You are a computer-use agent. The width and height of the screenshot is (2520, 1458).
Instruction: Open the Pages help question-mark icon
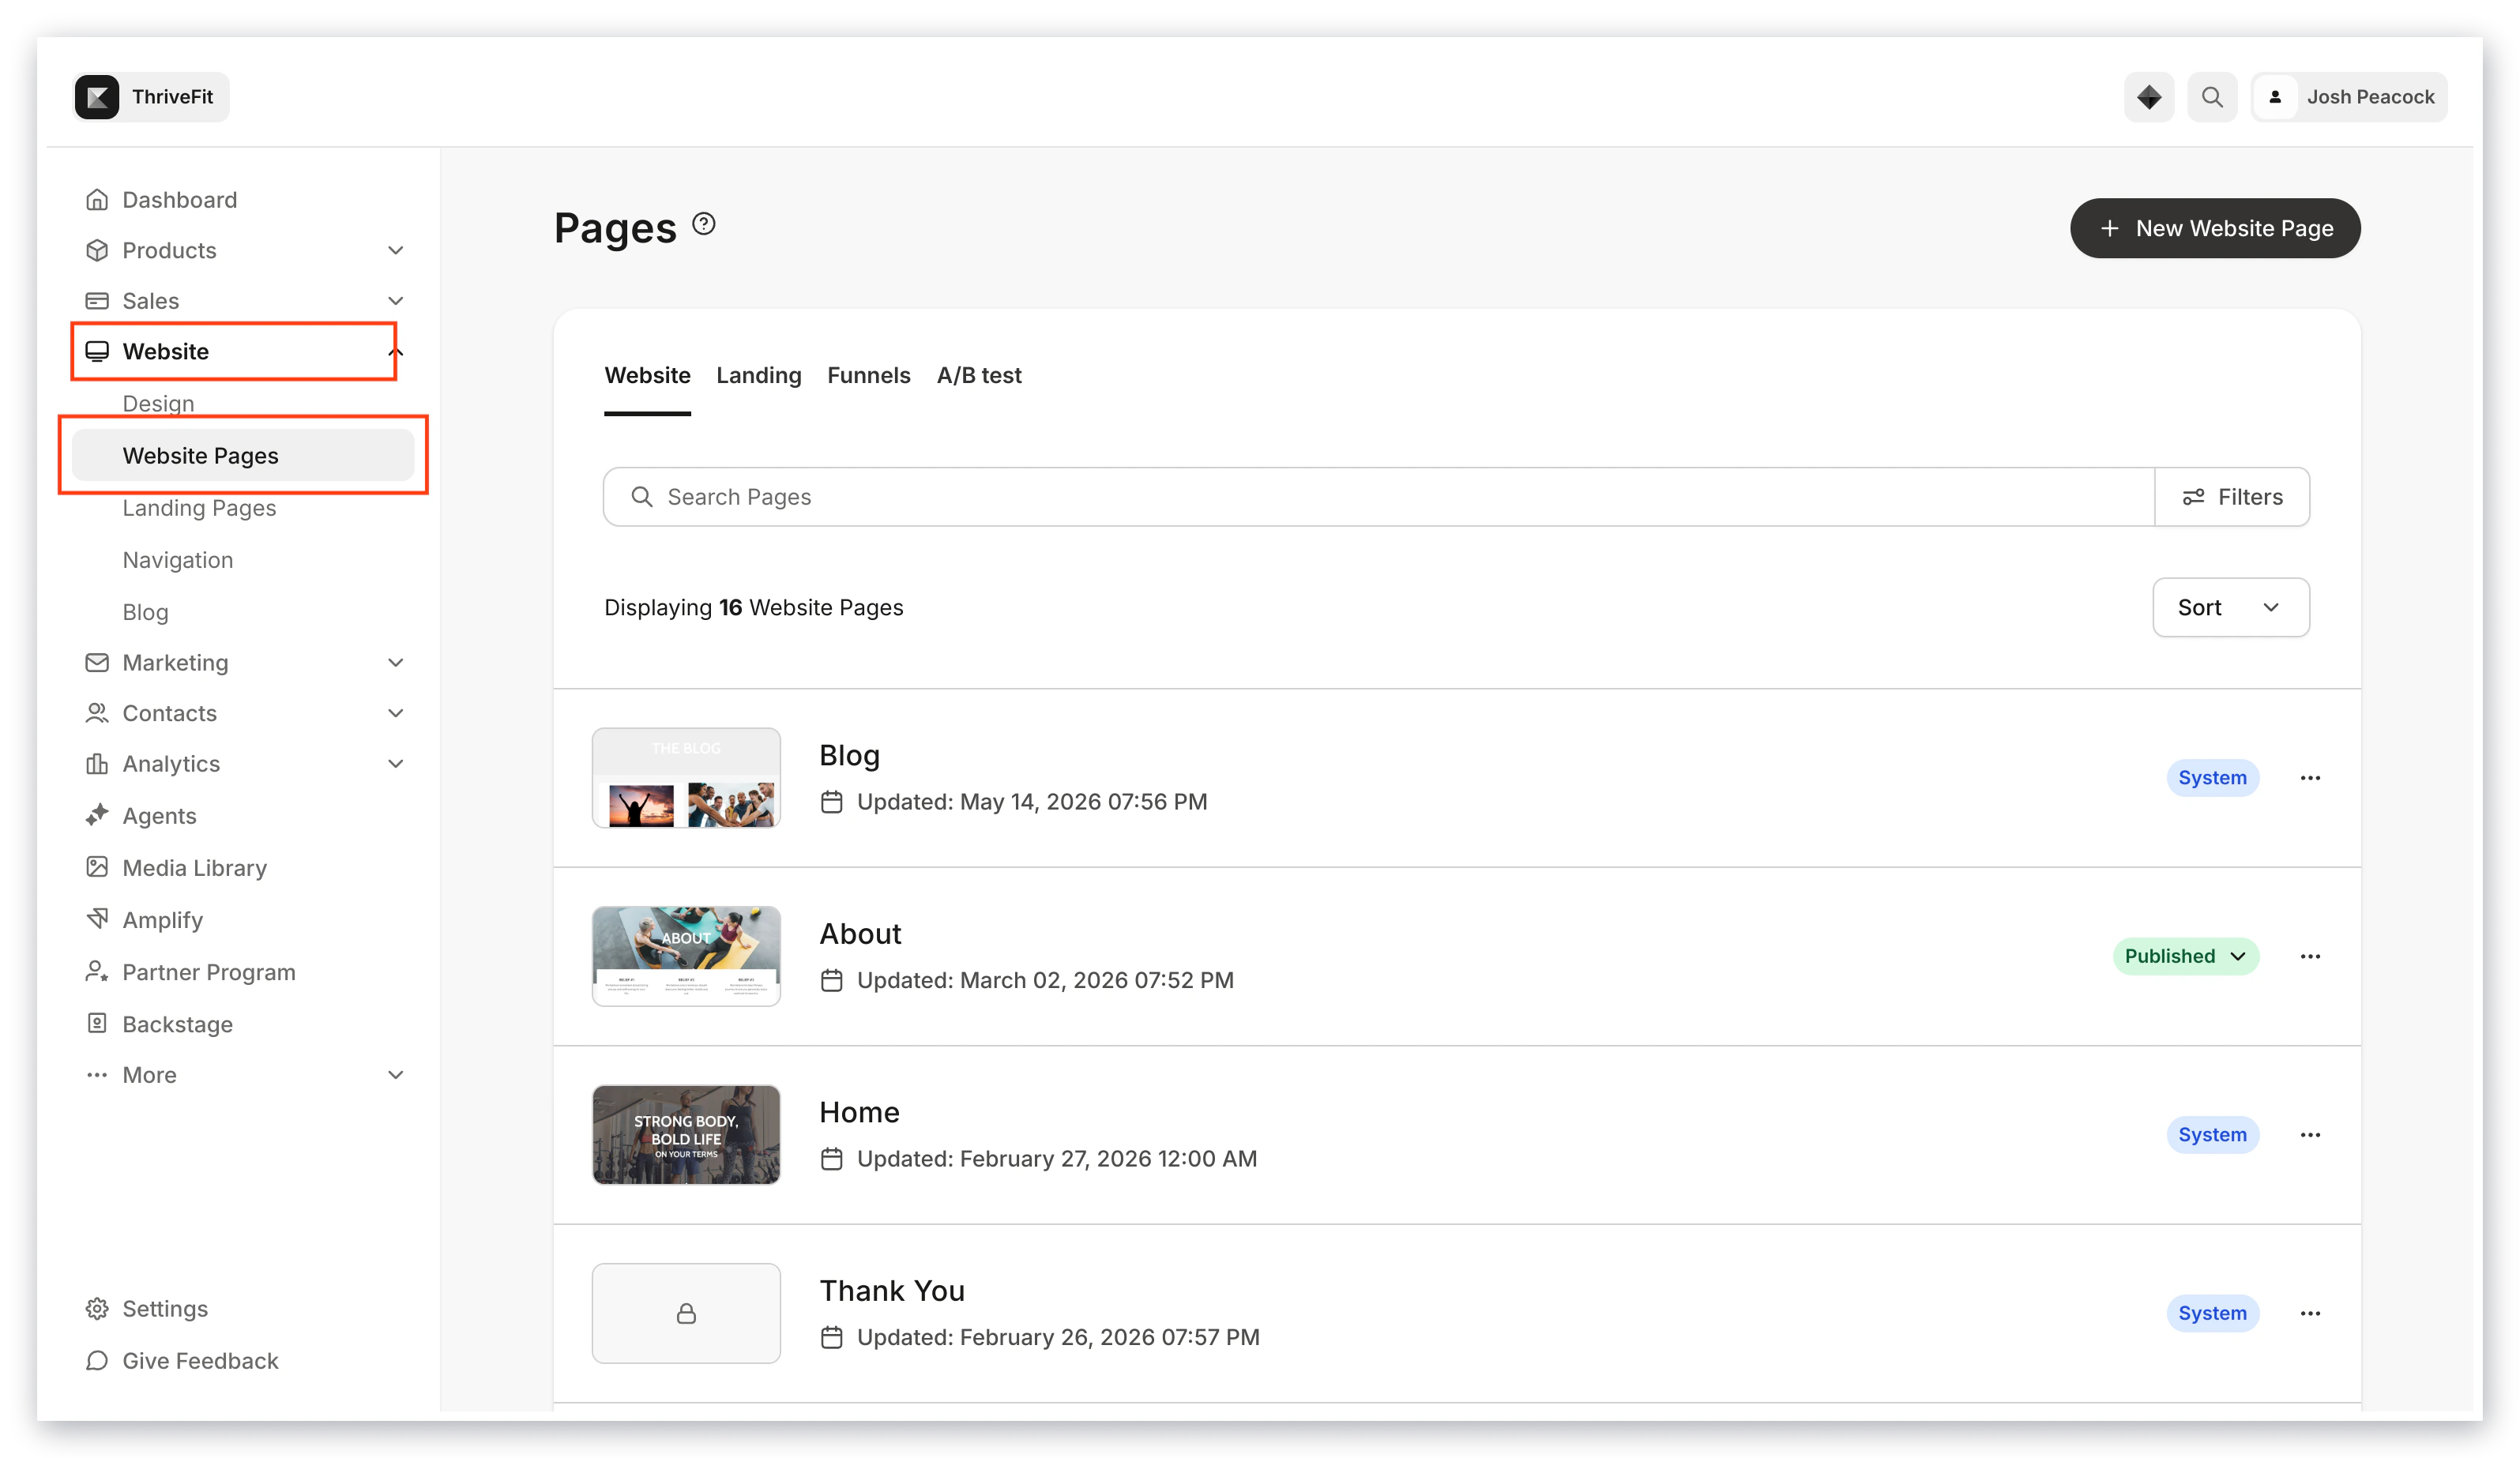704,224
